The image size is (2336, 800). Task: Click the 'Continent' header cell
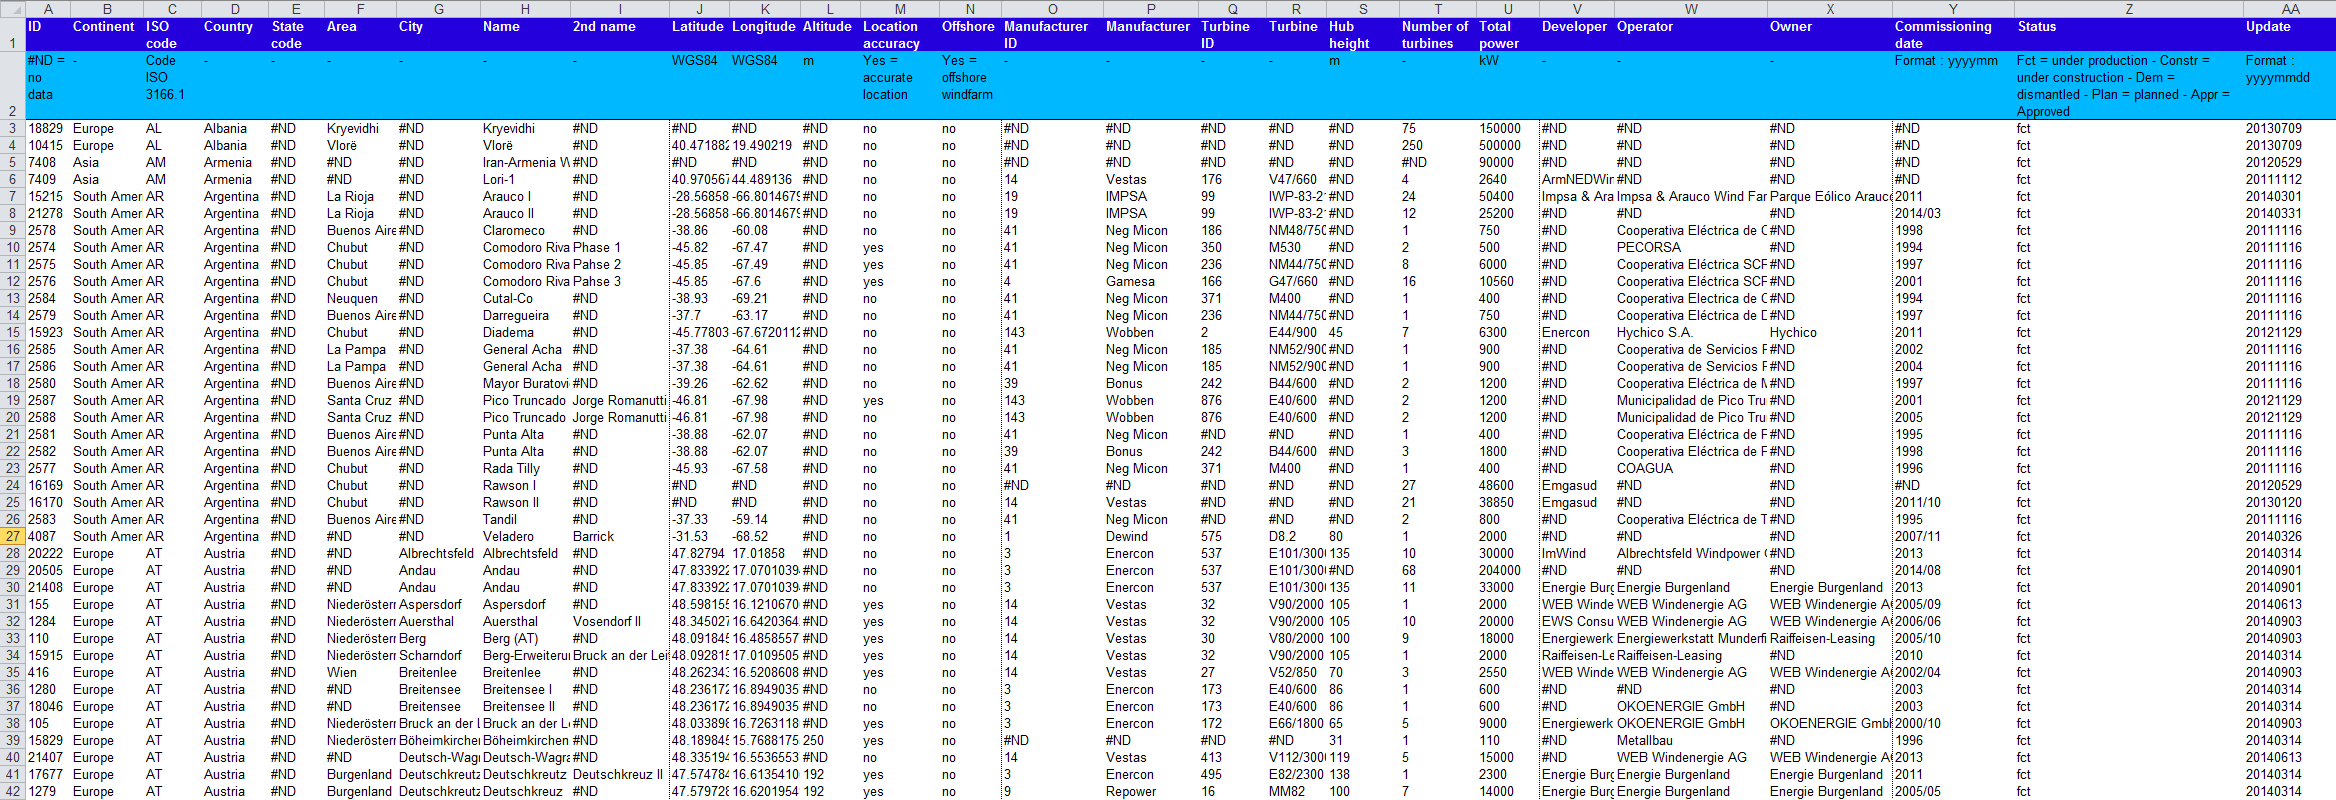(x=107, y=35)
